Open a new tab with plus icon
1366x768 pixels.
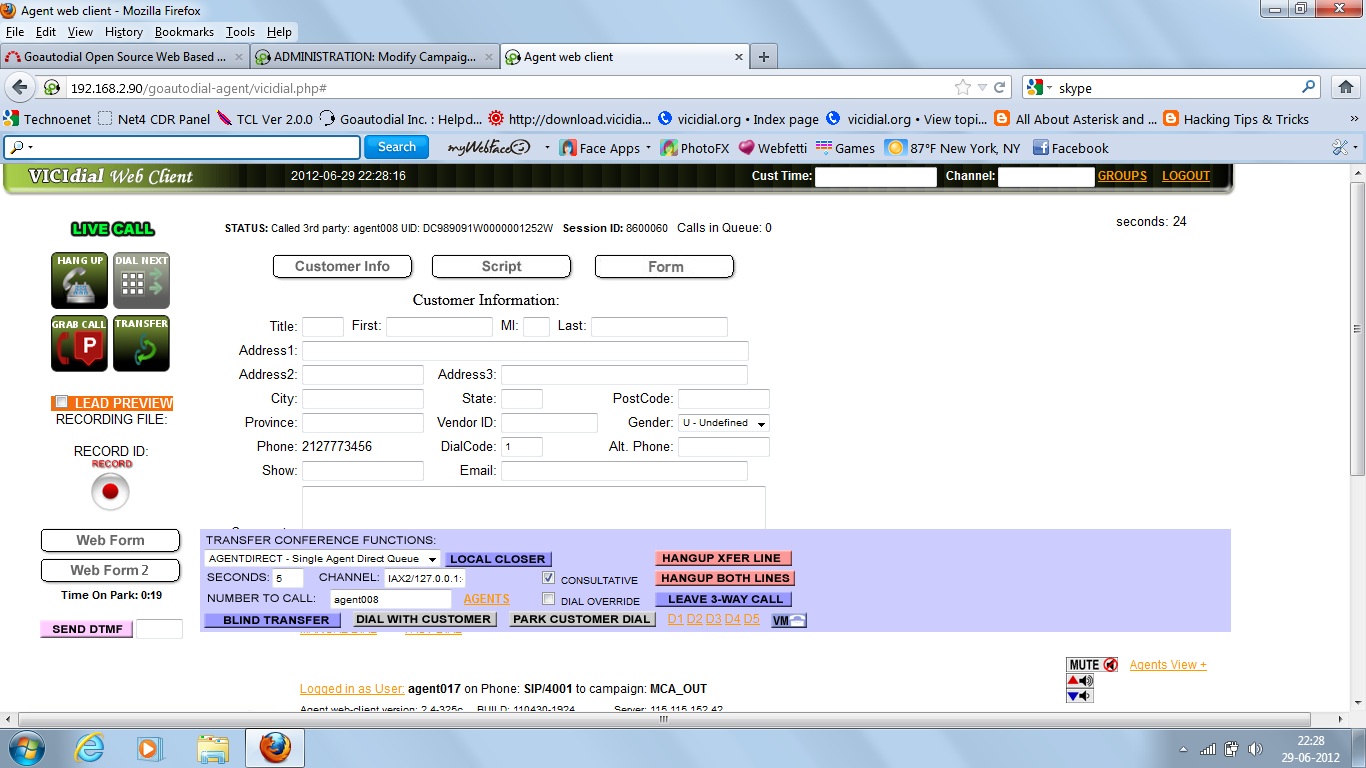[764, 57]
